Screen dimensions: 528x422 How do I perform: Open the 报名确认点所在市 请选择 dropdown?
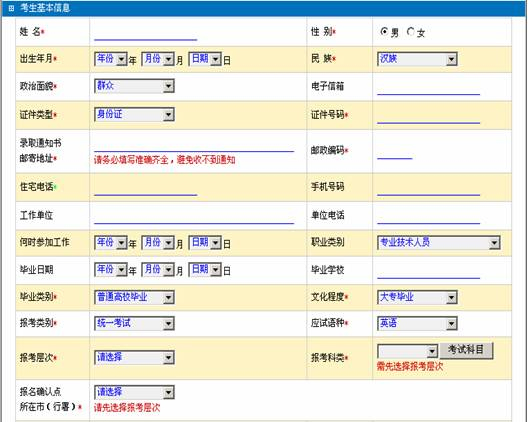click(x=134, y=392)
